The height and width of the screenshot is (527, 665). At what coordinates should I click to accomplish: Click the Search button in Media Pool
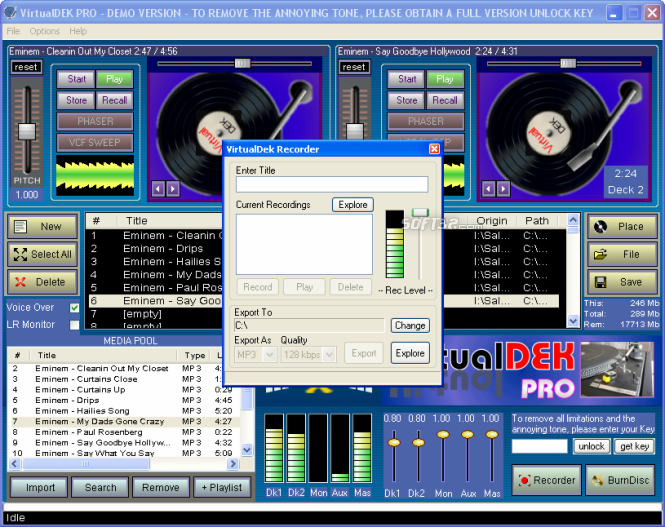click(101, 488)
